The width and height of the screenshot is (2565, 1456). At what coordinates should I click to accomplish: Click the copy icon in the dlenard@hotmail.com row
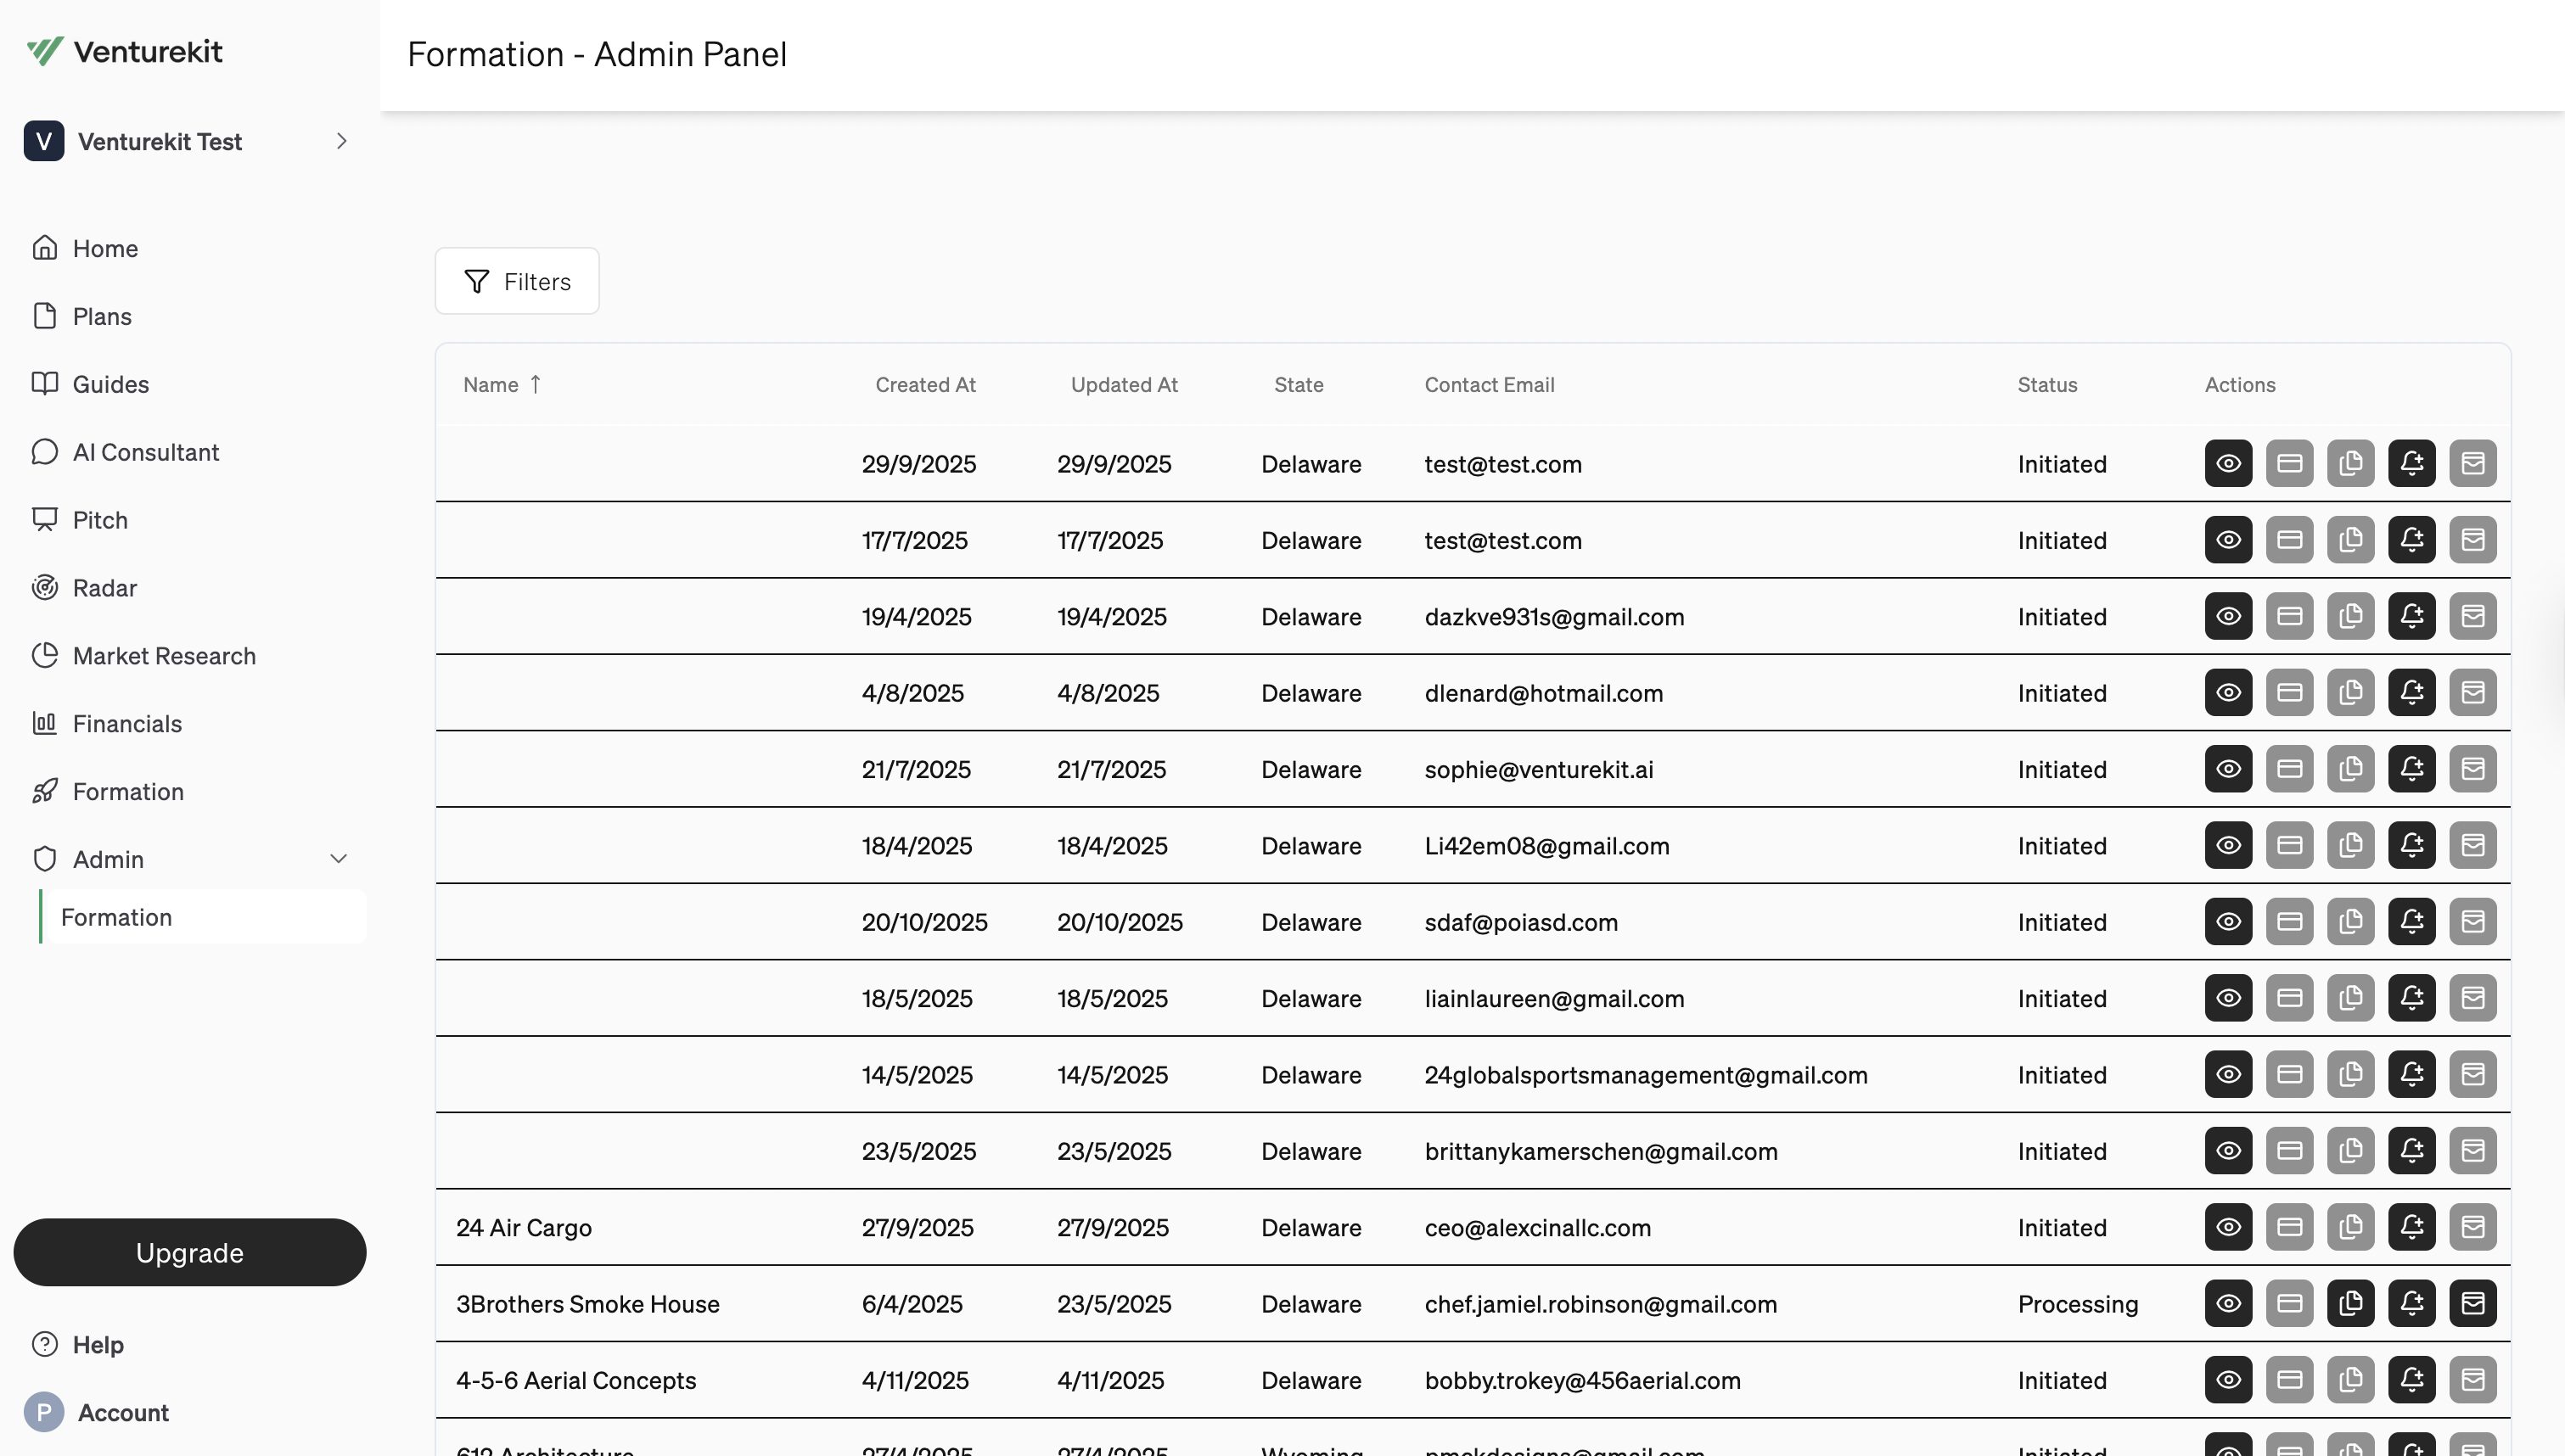[2351, 692]
